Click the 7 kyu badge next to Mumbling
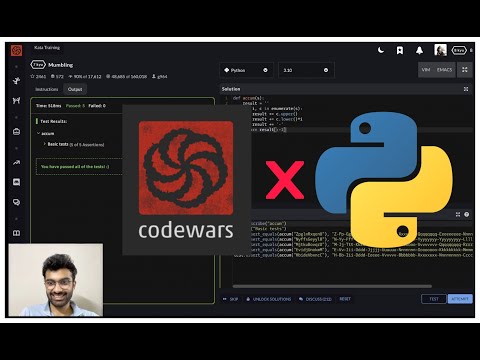This screenshot has width=480, height=360. (x=38, y=65)
